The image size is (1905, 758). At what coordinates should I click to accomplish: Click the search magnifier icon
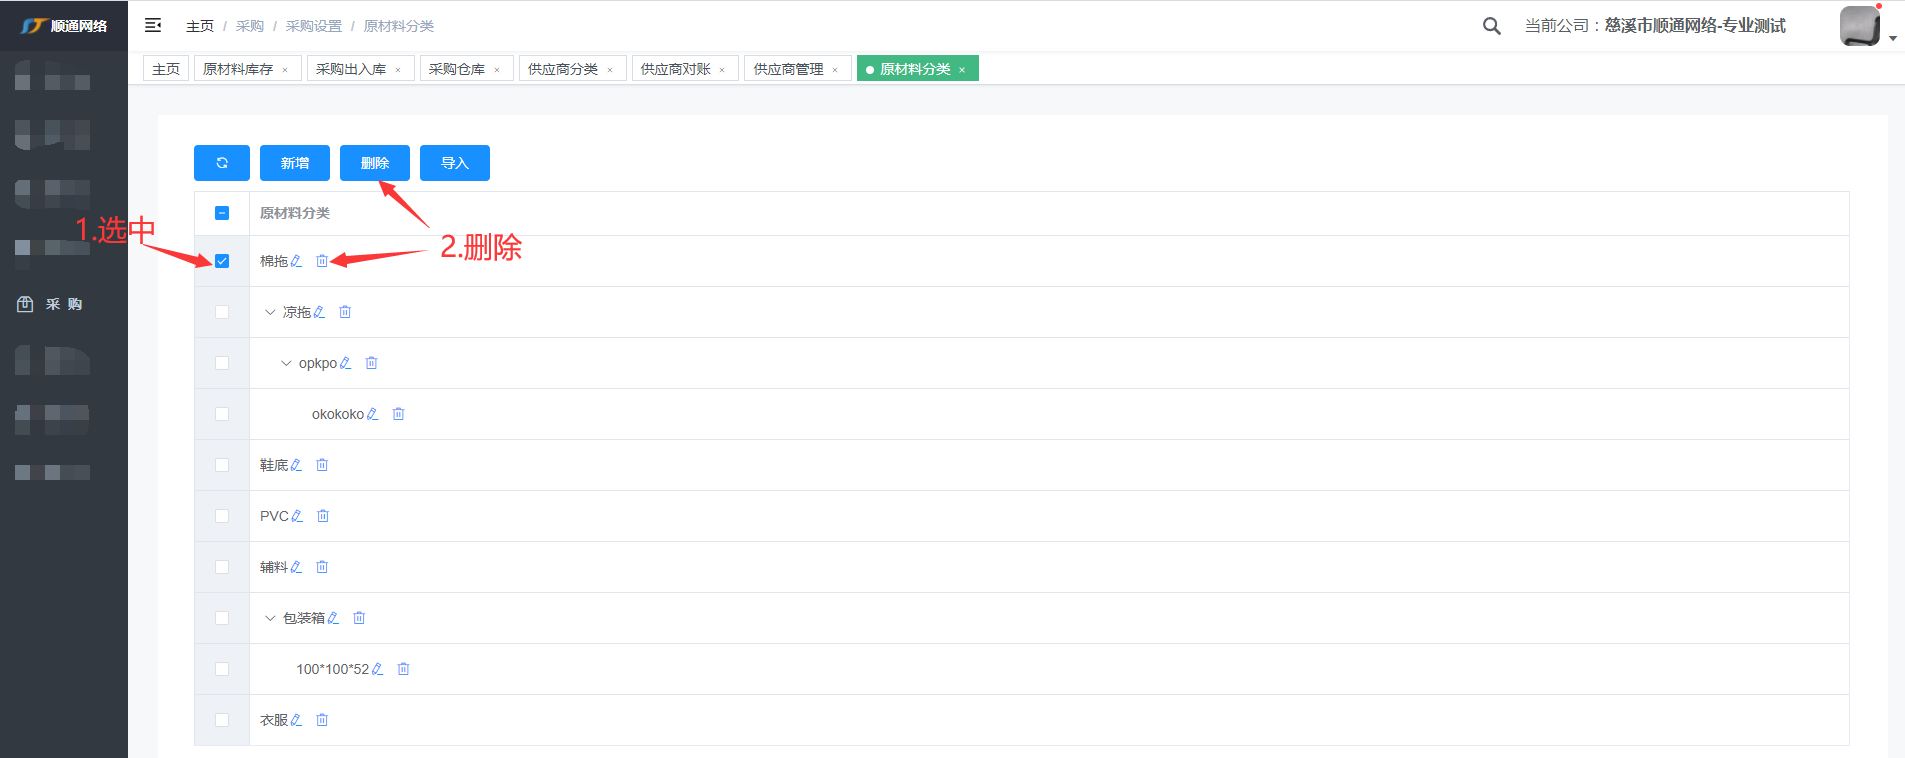1491,26
